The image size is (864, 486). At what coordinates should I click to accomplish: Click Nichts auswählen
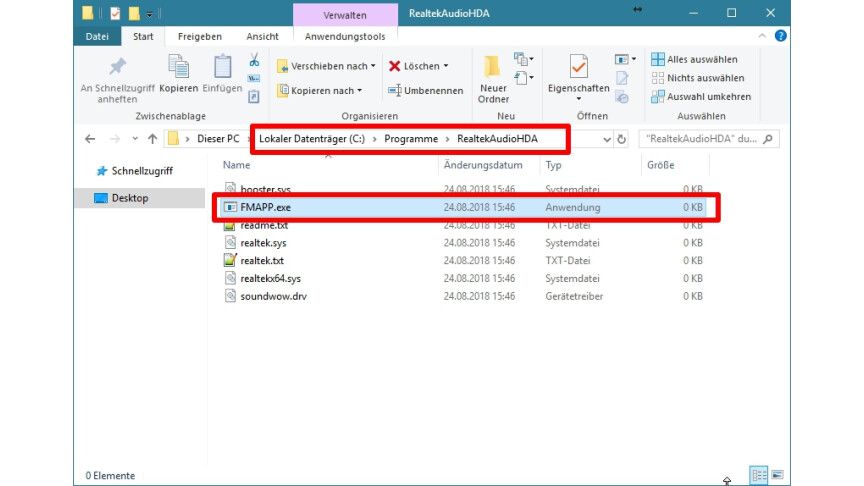pos(698,78)
